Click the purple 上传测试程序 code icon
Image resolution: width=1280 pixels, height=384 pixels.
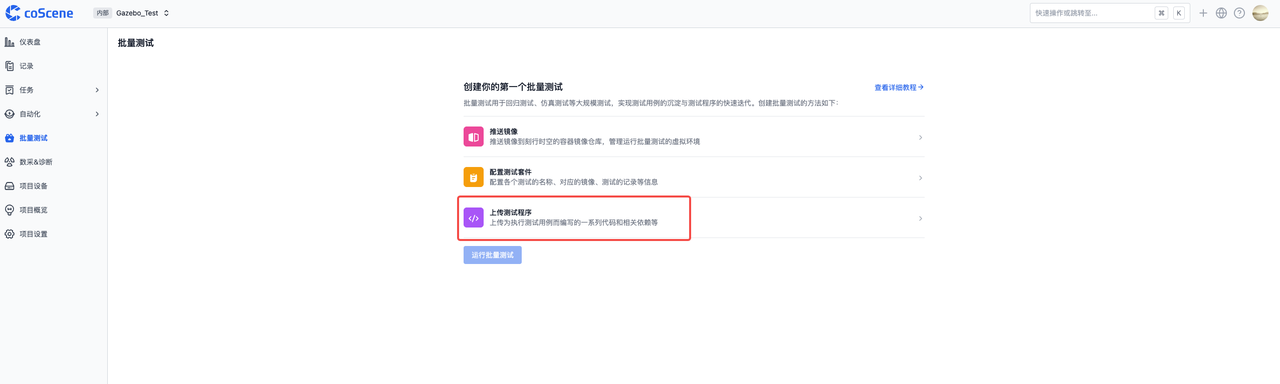coord(473,218)
